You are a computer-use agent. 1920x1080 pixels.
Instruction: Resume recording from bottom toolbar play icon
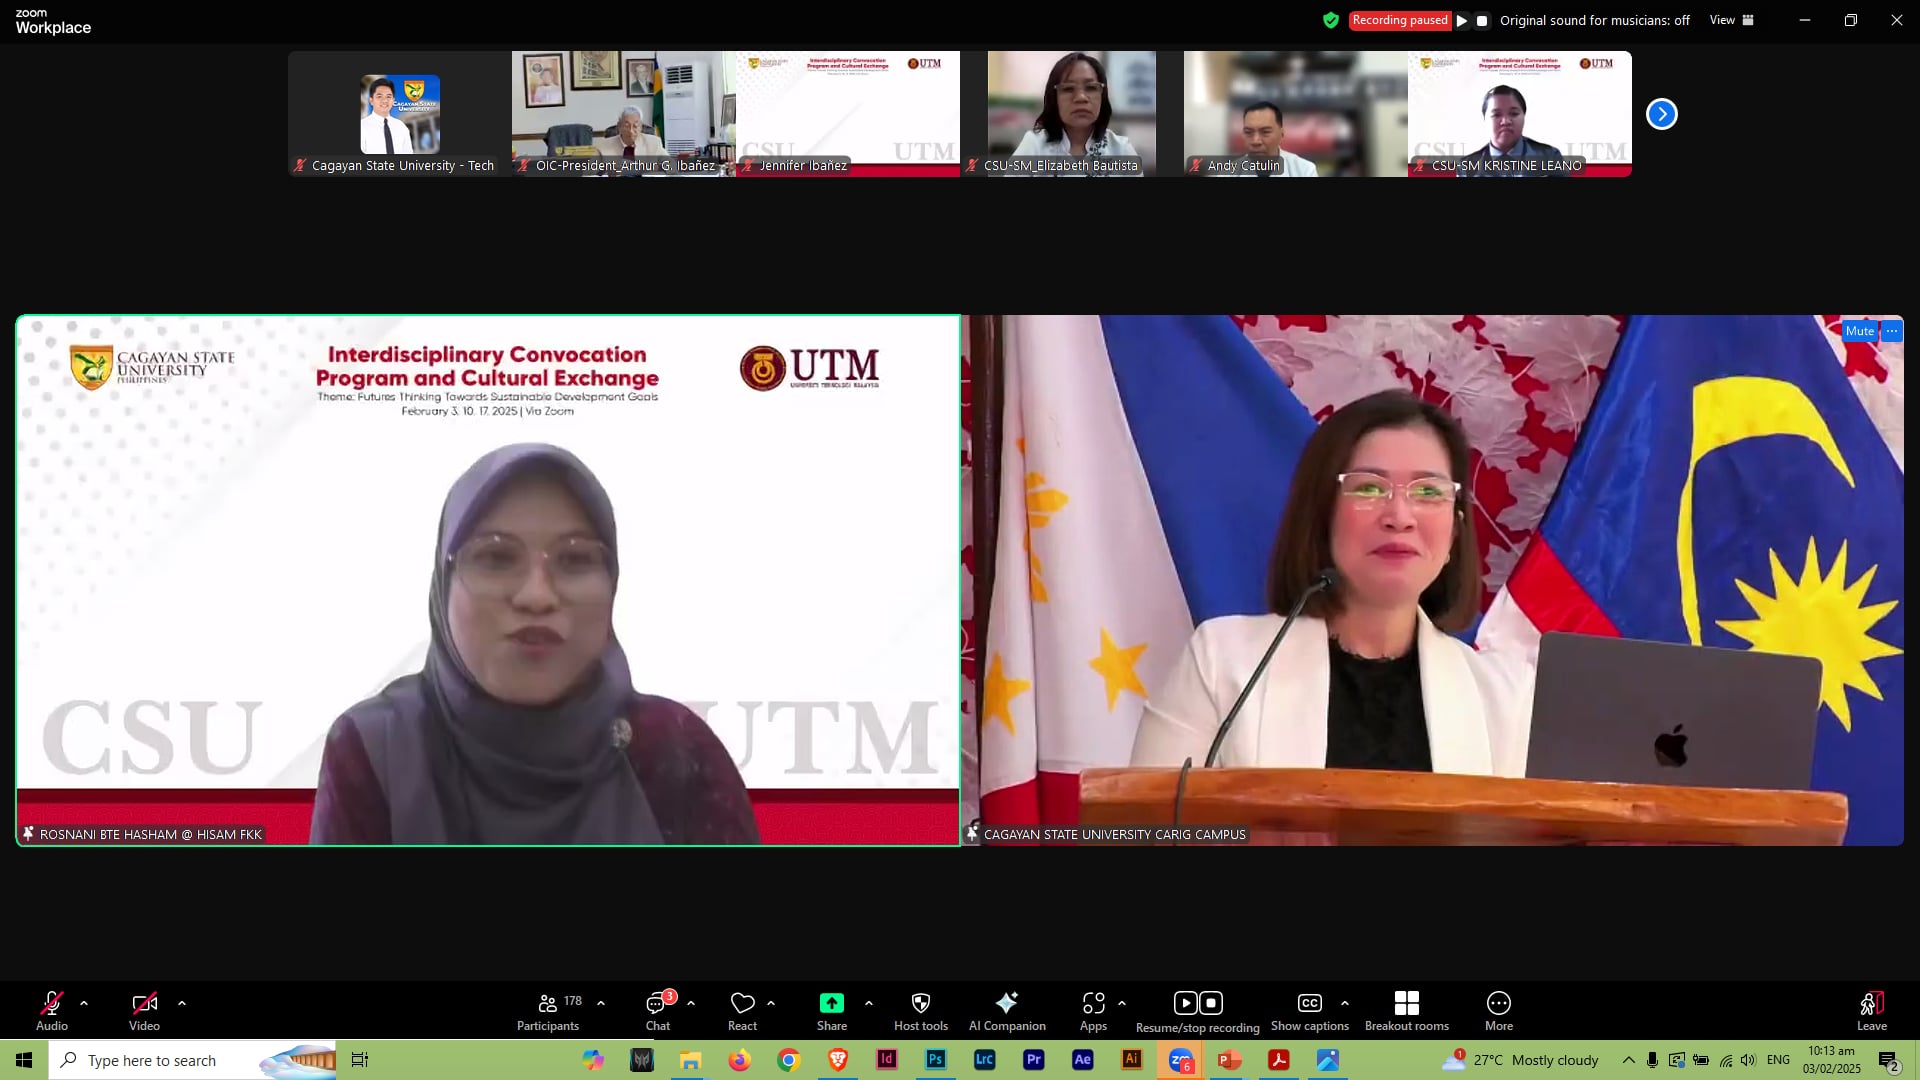pos(1185,1003)
